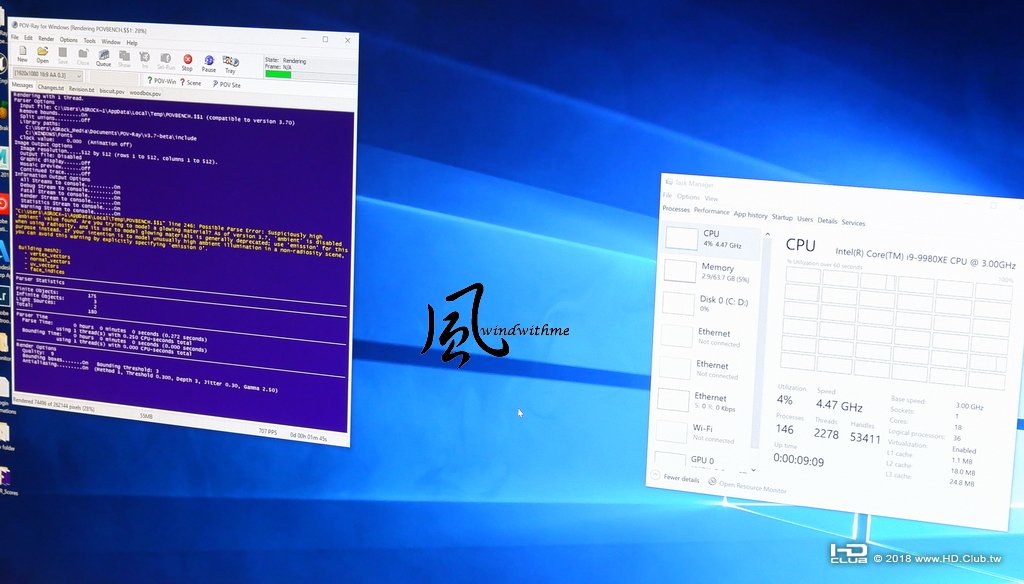This screenshot has height=584, width=1024.
Task: Open POV-Ray Render menu
Action: 46,39
